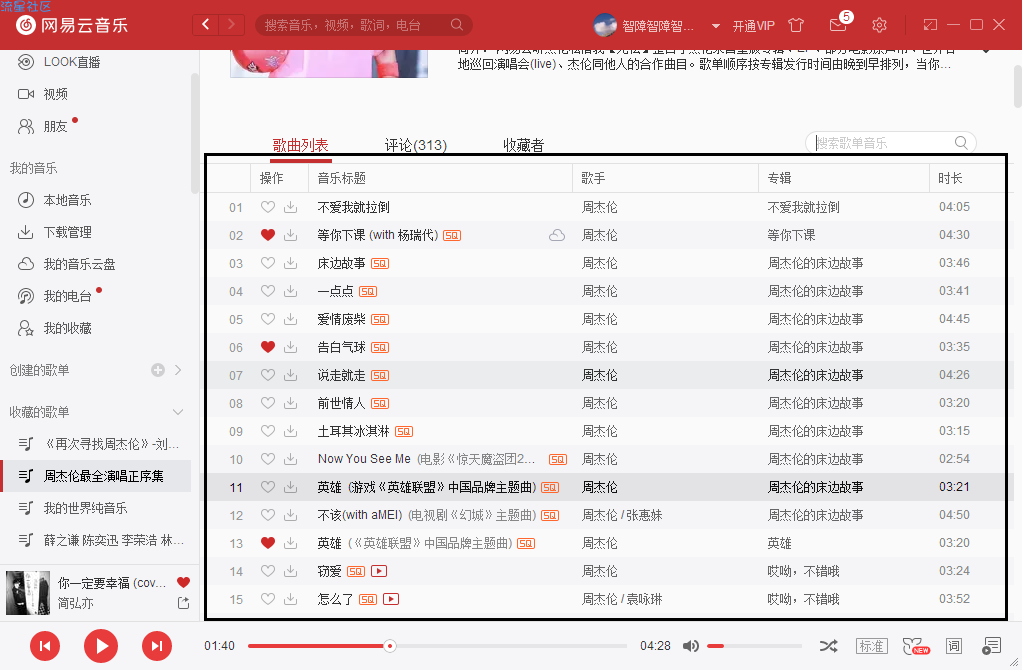Skip to next track
The width and height of the screenshot is (1022, 670).
[x=157, y=646]
